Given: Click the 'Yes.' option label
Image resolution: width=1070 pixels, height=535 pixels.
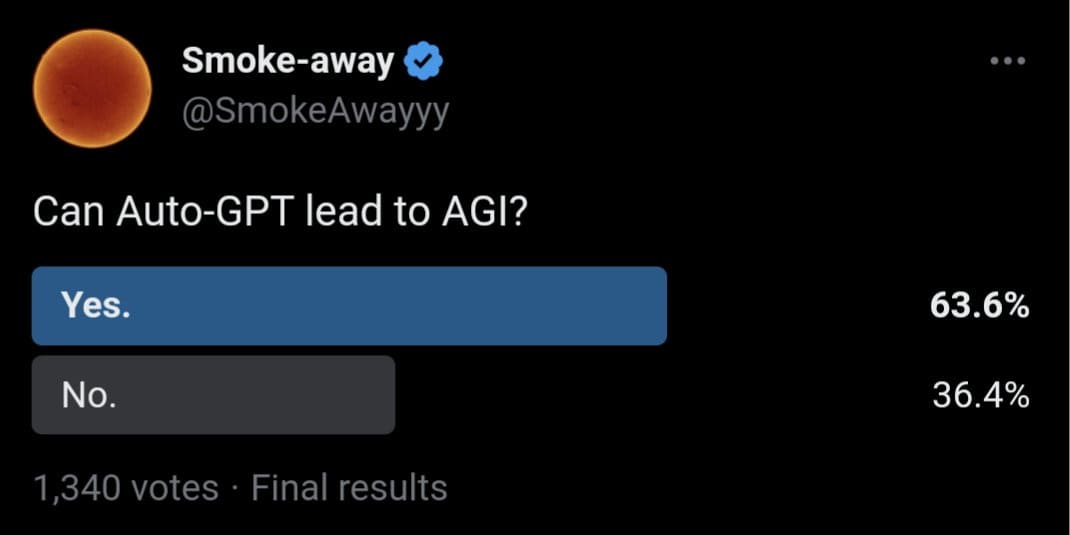Looking at the screenshot, I should tap(96, 306).
